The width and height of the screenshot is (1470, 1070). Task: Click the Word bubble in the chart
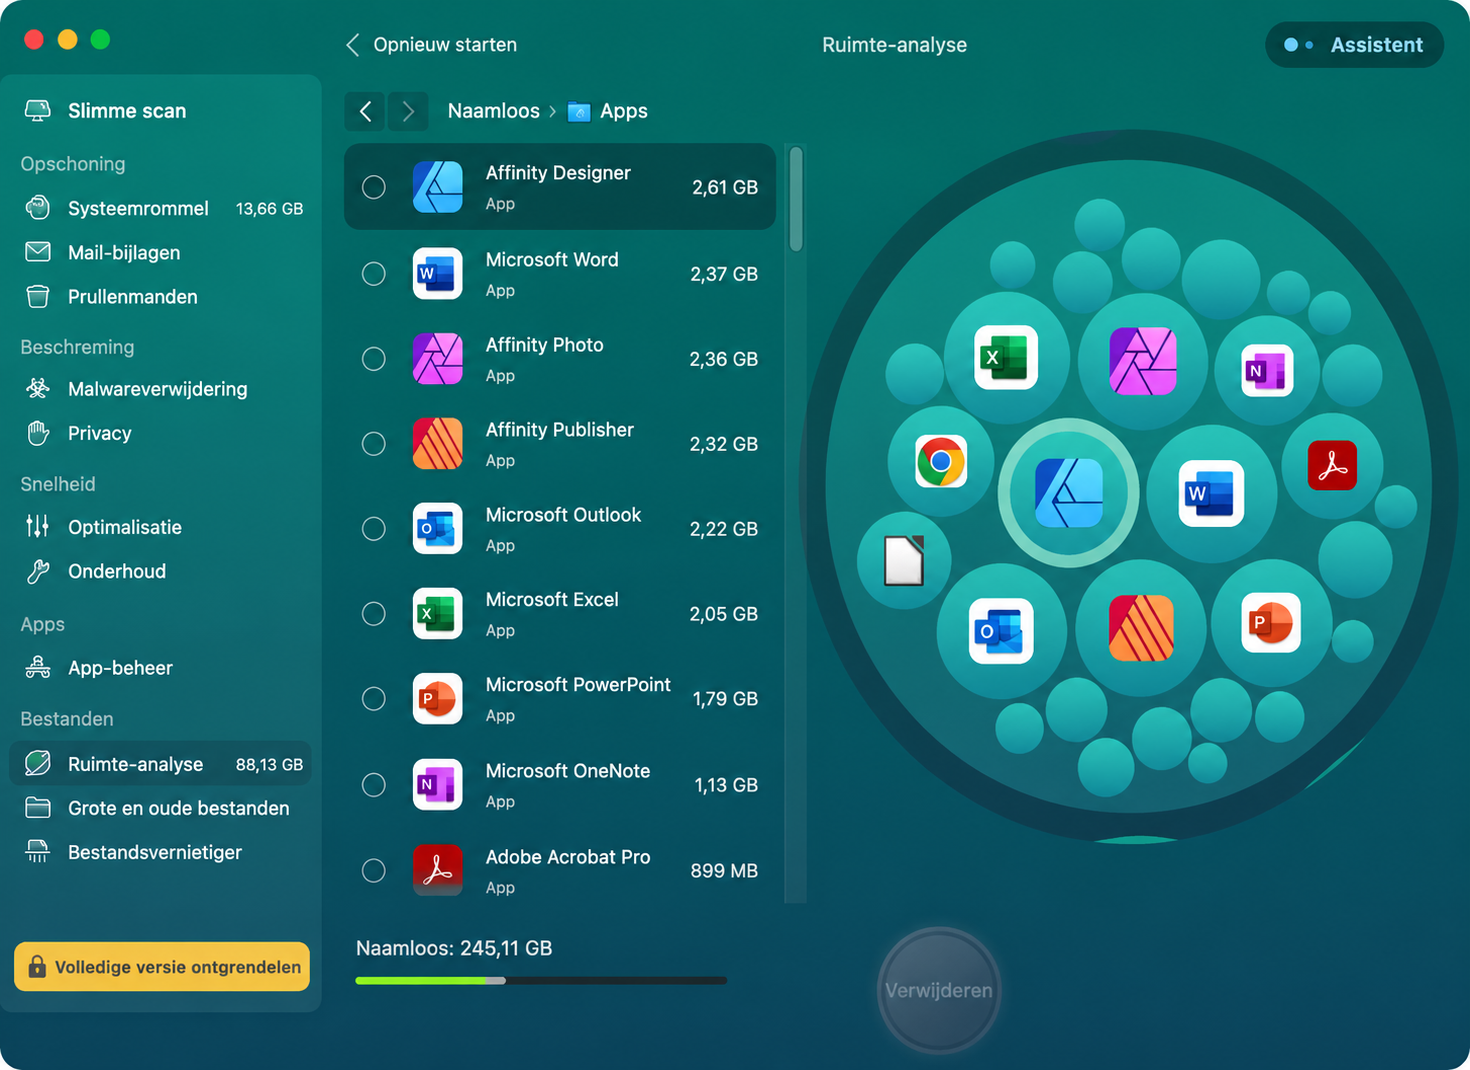pos(1211,493)
